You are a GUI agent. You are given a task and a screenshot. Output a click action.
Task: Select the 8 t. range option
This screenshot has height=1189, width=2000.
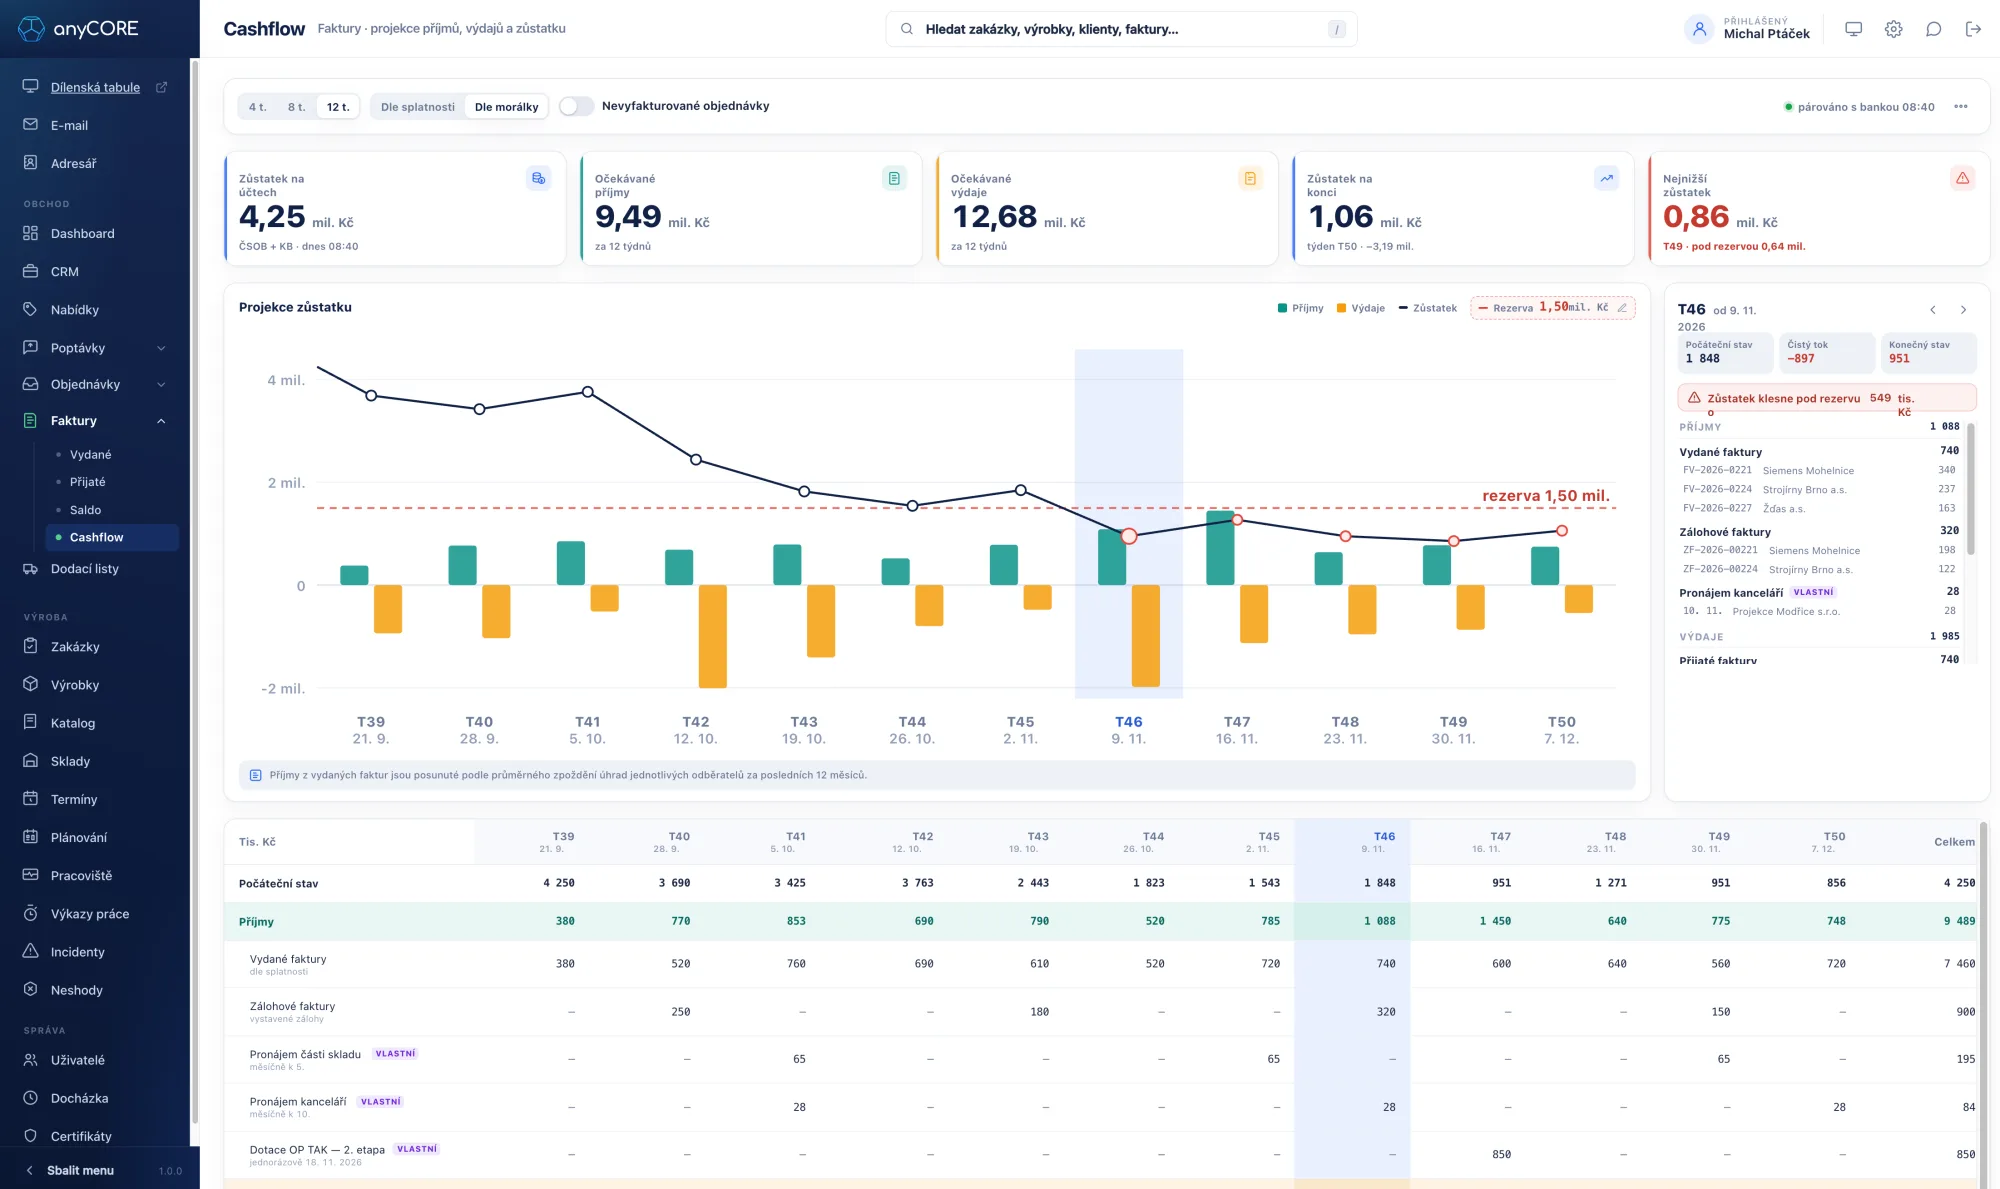click(297, 107)
